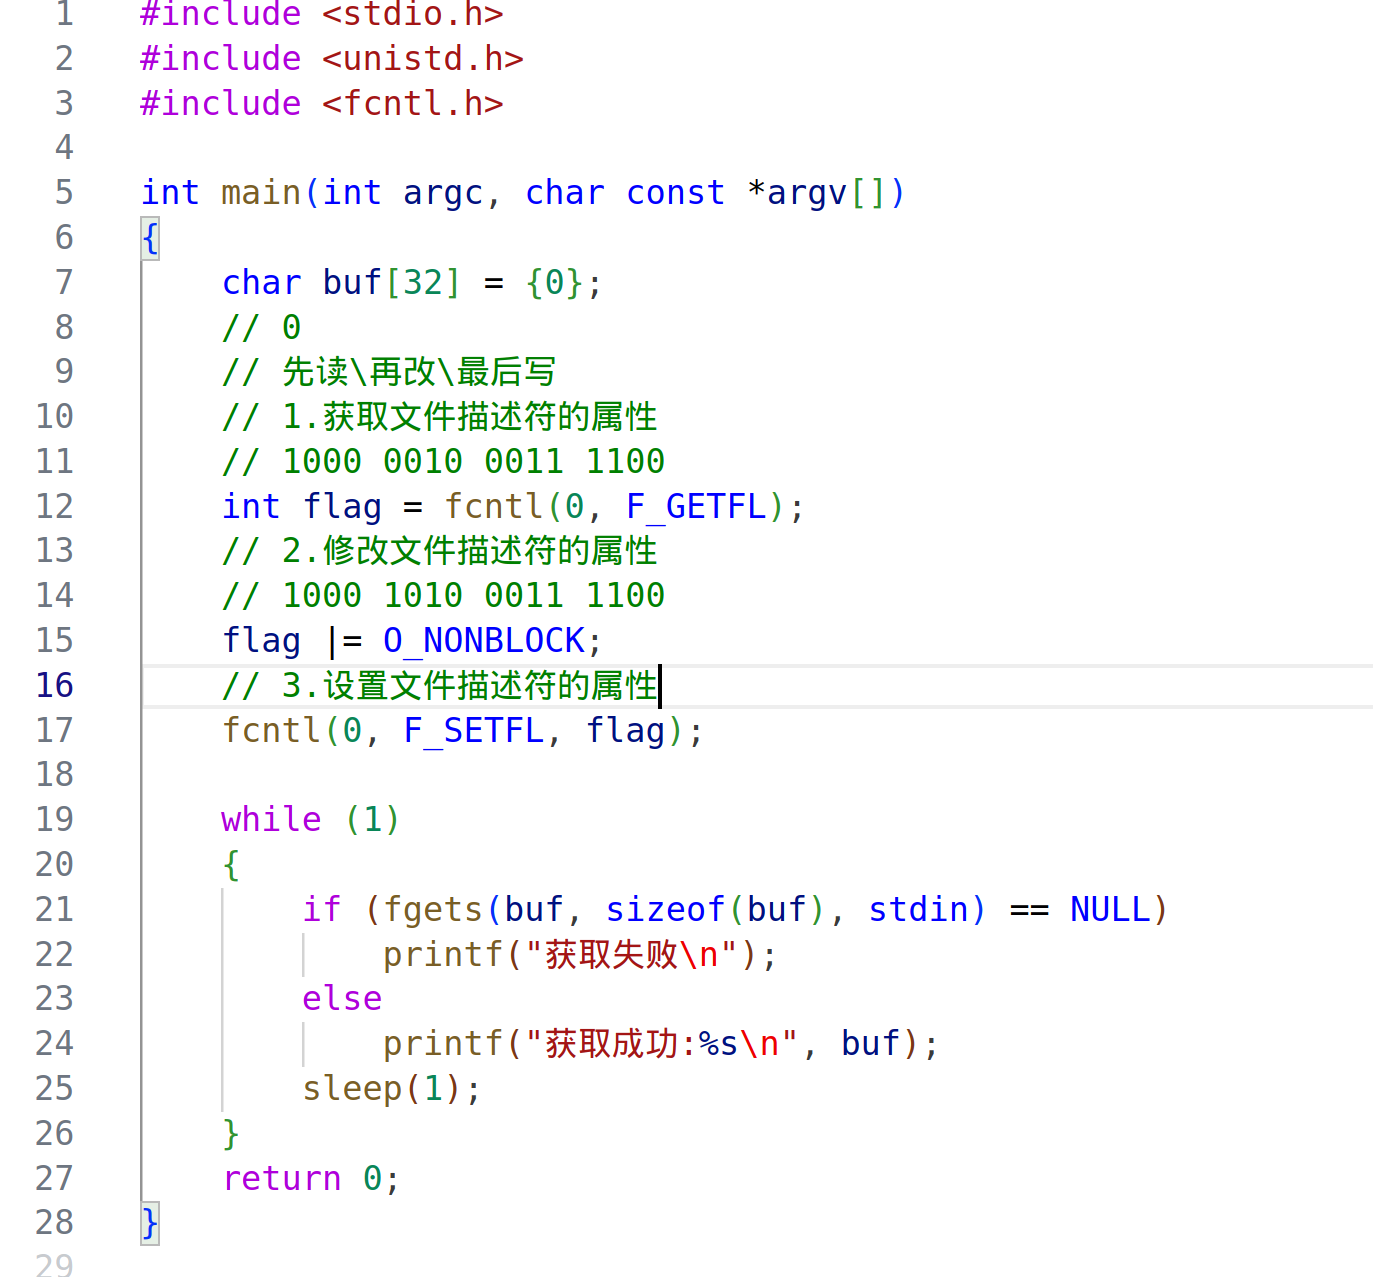
Task: Click the comment '// 0' on line 8
Action: coord(261,327)
